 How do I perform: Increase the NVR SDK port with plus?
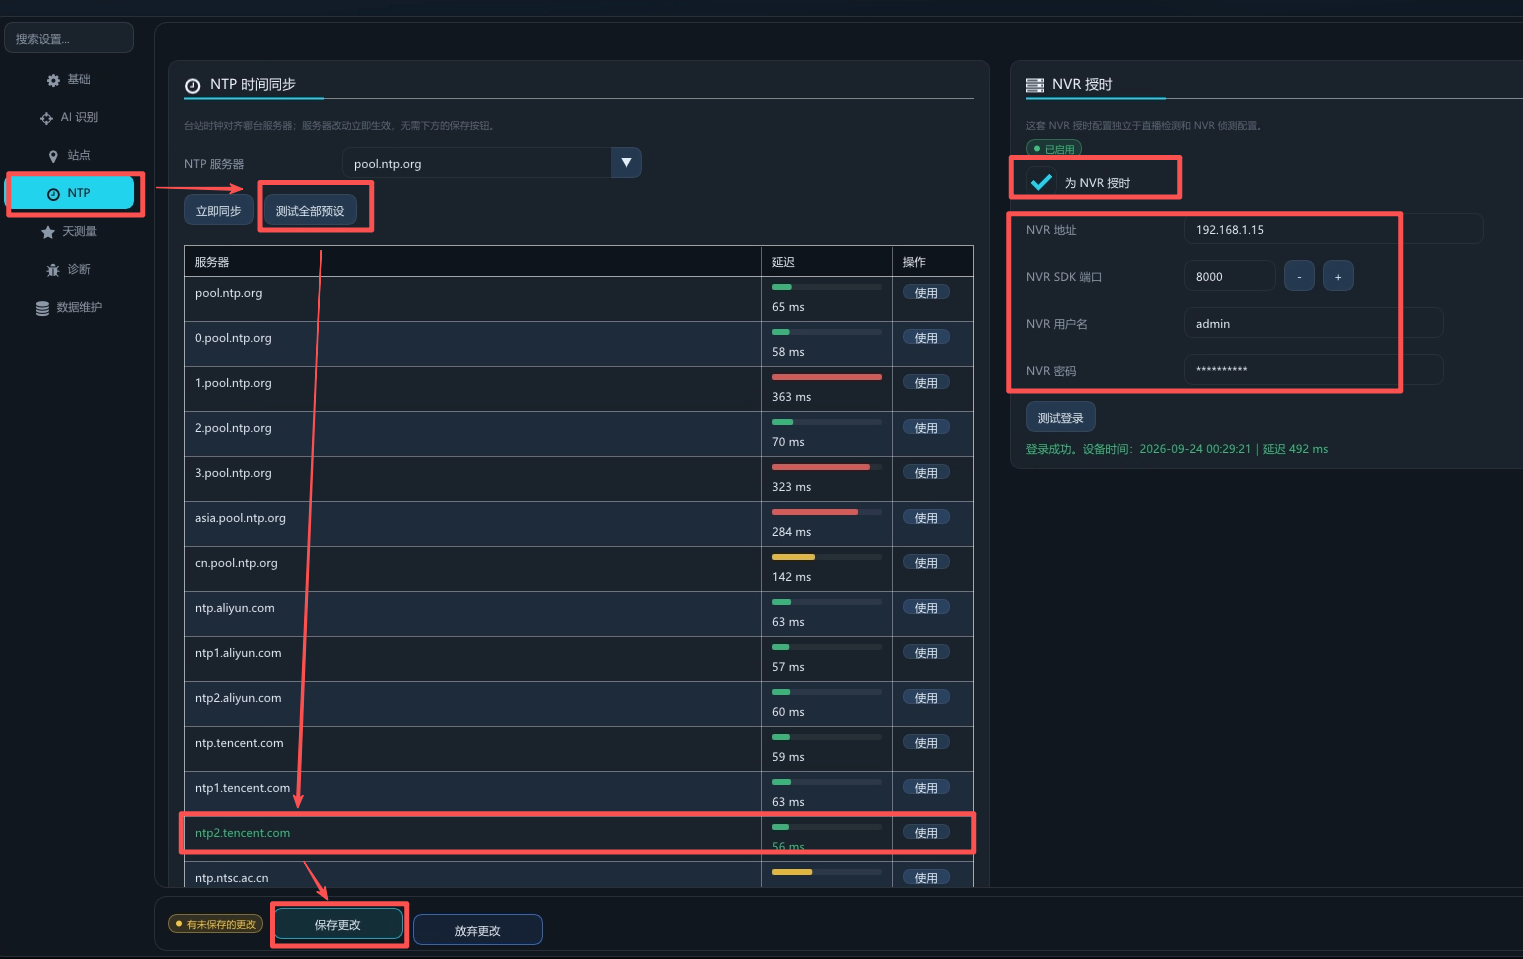tap(1338, 276)
